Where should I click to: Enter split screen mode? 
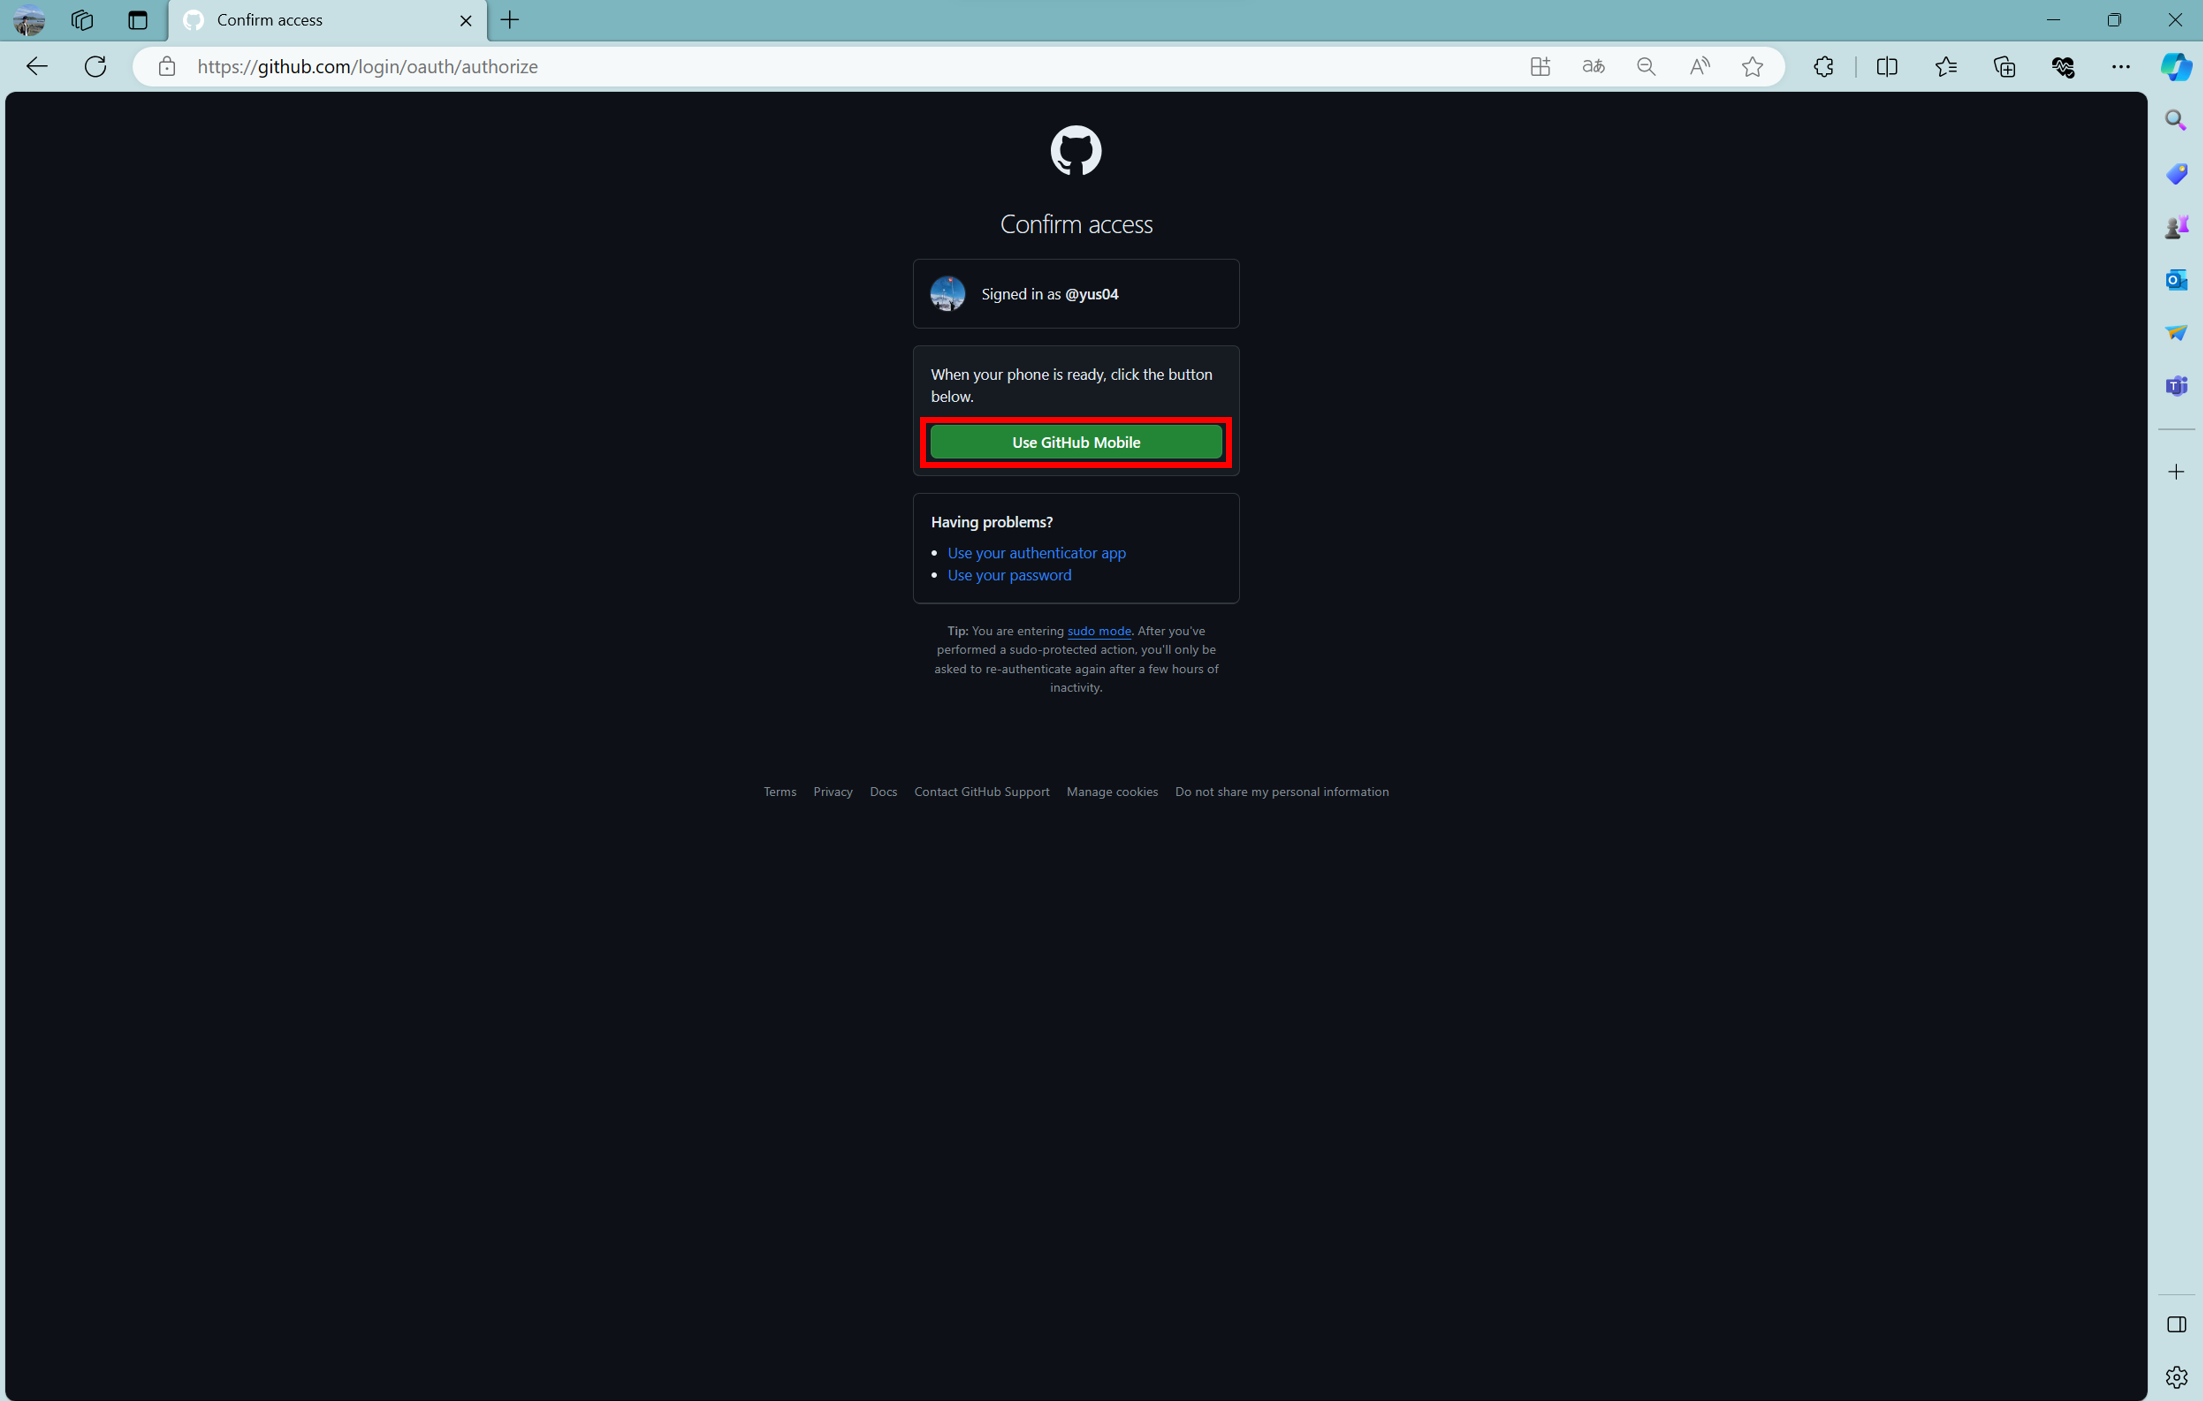click(x=1887, y=66)
